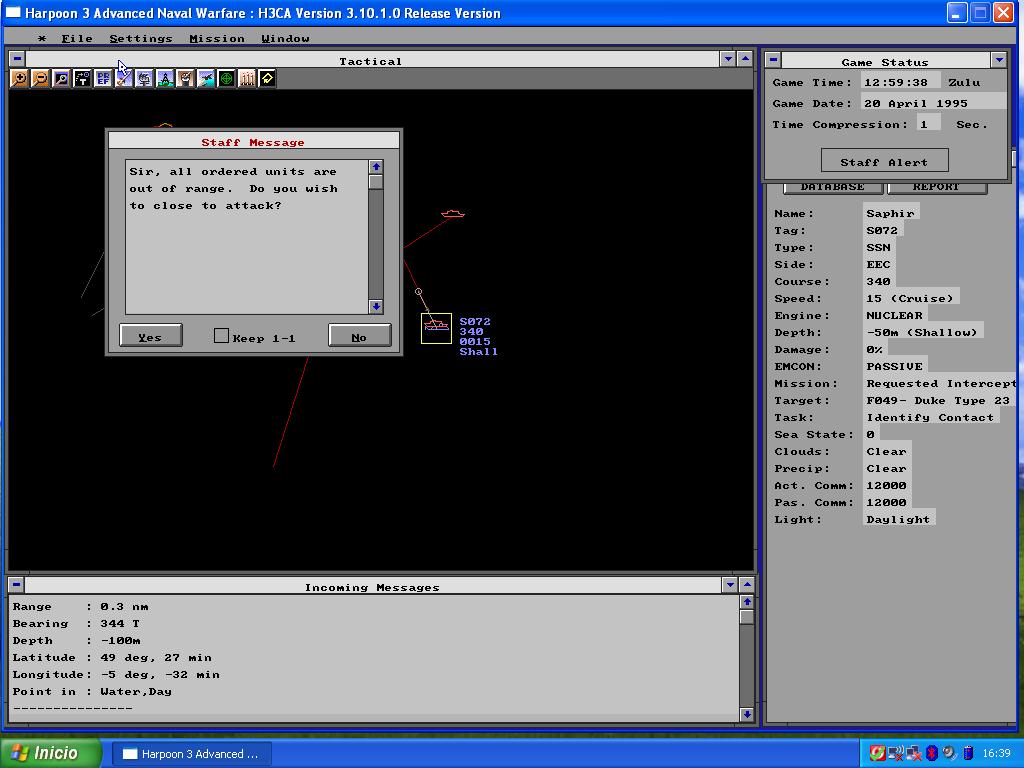Click Yes to close to attack
Image resolution: width=1024 pixels, height=768 pixels.
(x=150, y=336)
